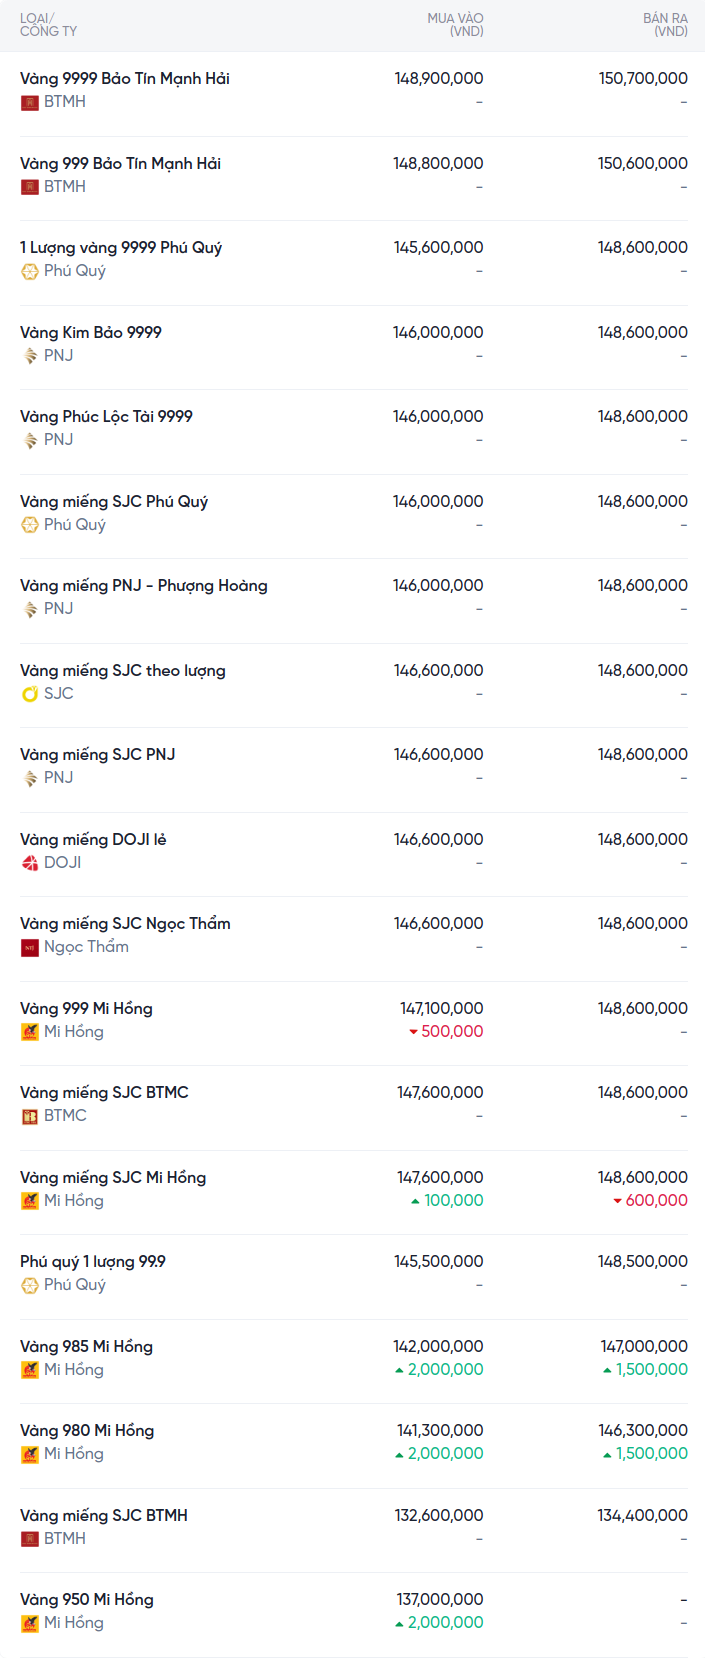Click the PNJ logo under Vàng Kim Bảo 9999
Screen dimensions: 705x1658
(x=30, y=356)
